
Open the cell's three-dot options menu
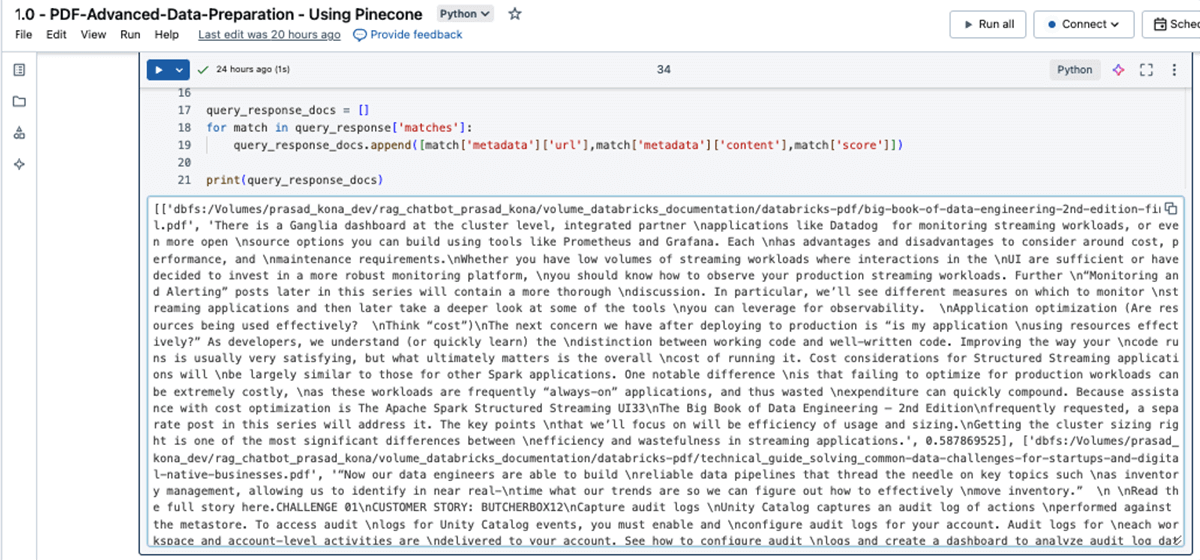pyautogui.click(x=1173, y=70)
